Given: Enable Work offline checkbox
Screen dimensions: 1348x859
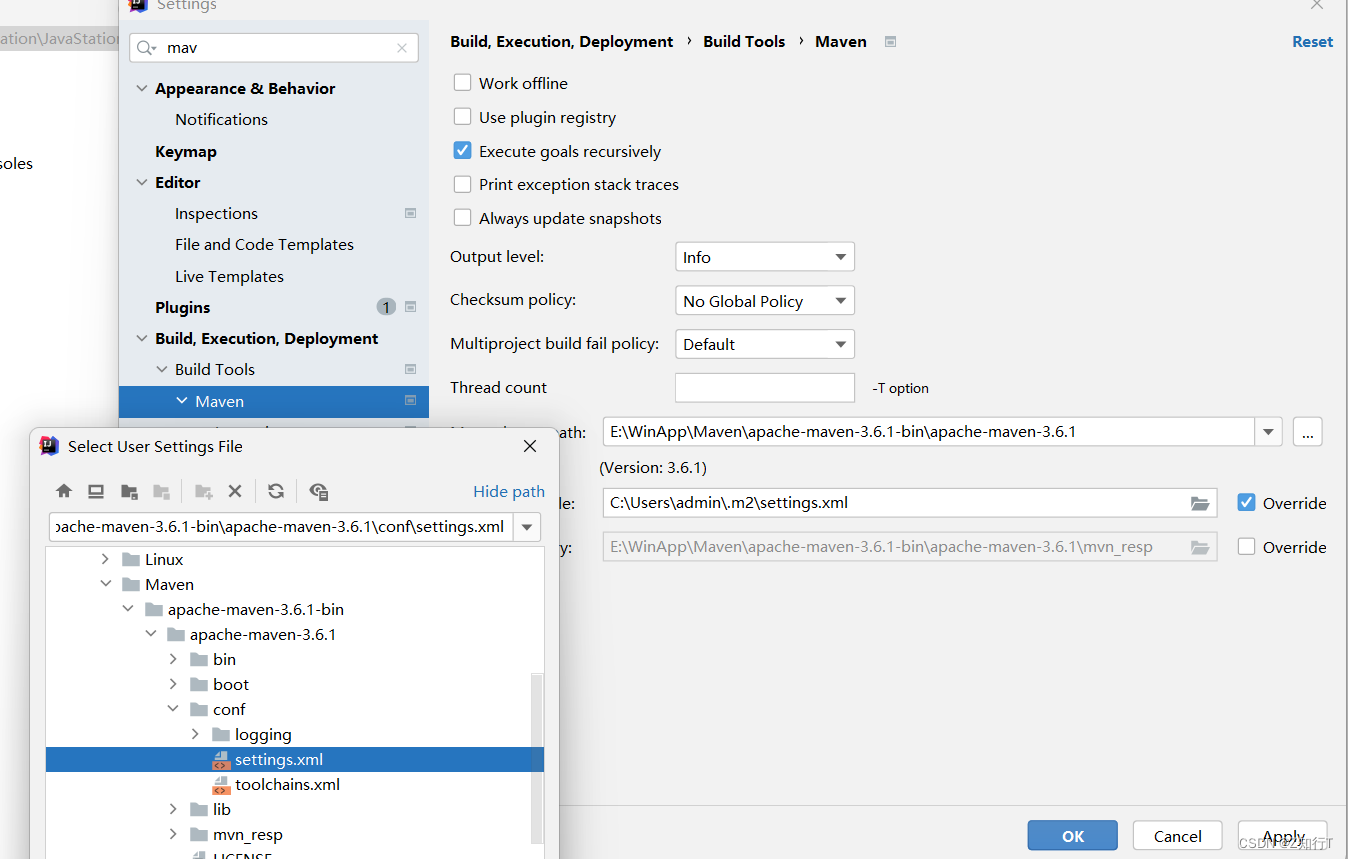Looking at the screenshot, I should [x=462, y=83].
